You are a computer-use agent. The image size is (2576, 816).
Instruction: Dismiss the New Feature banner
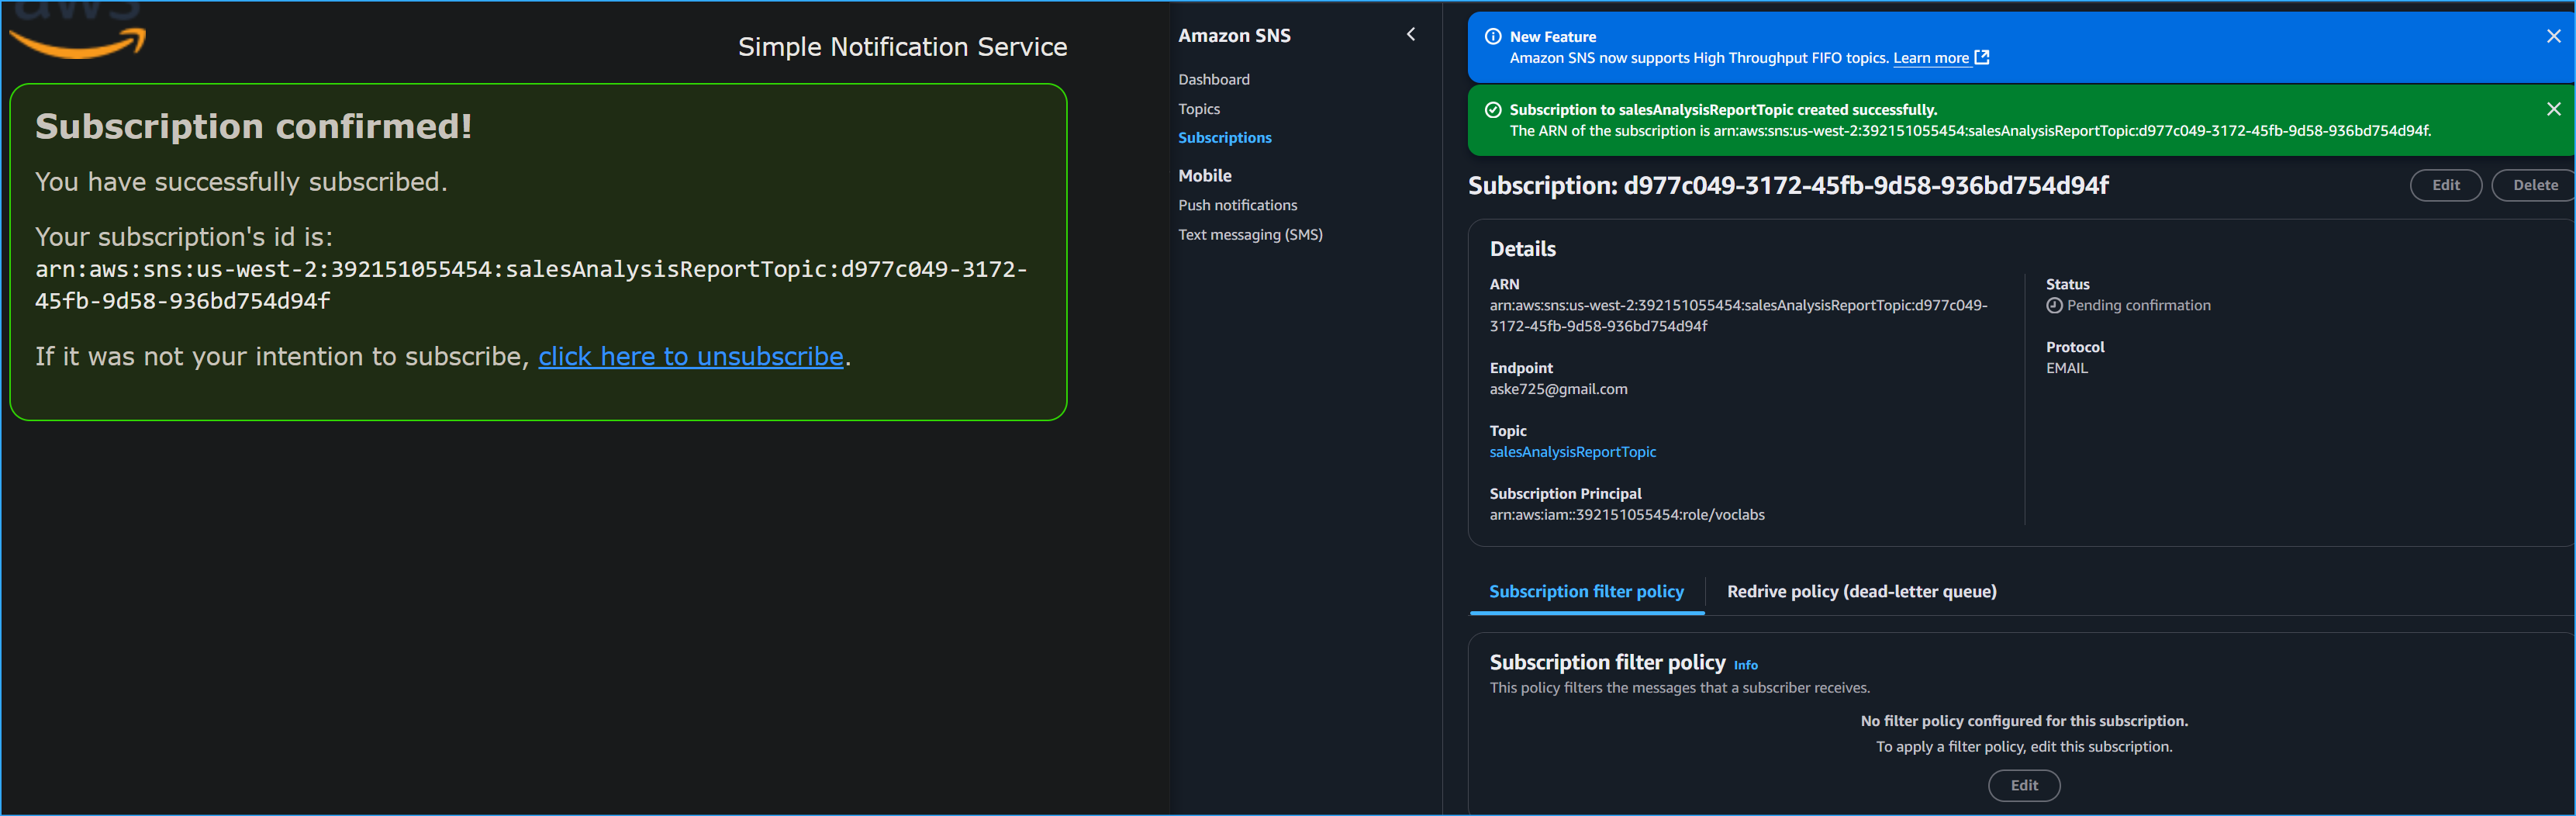pyautogui.click(x=2553, y=37)
